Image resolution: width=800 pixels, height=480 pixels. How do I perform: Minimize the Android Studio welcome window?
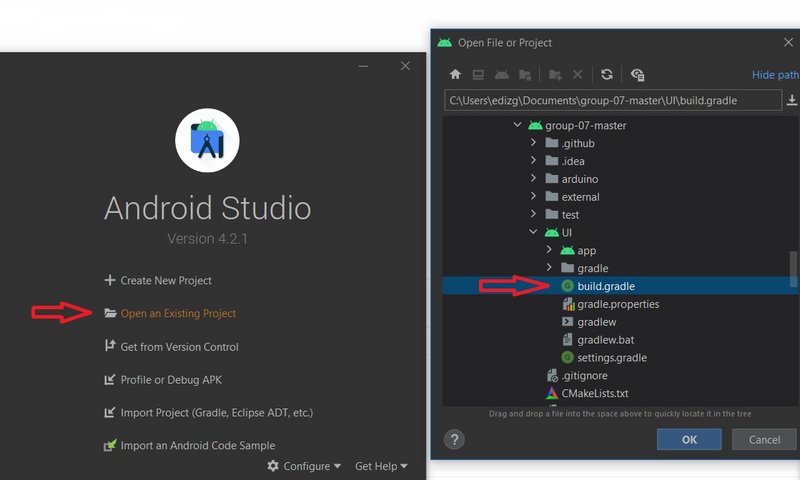(363, 66)
